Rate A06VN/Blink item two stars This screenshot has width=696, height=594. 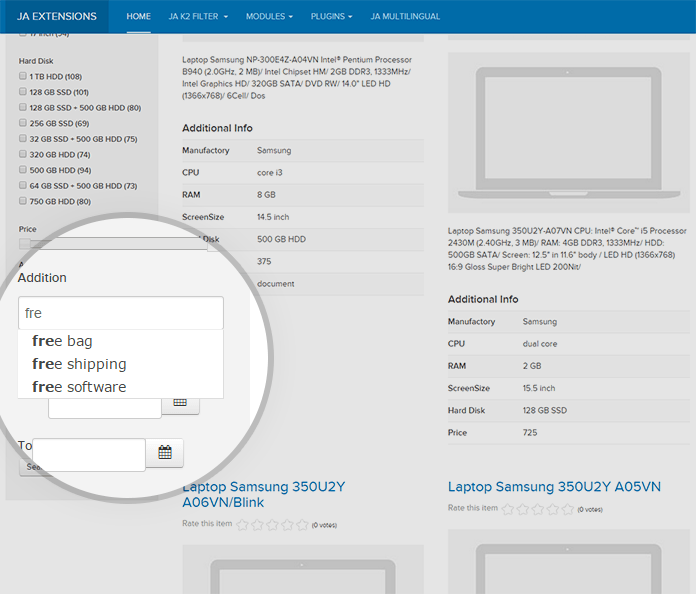click(257, 525)
